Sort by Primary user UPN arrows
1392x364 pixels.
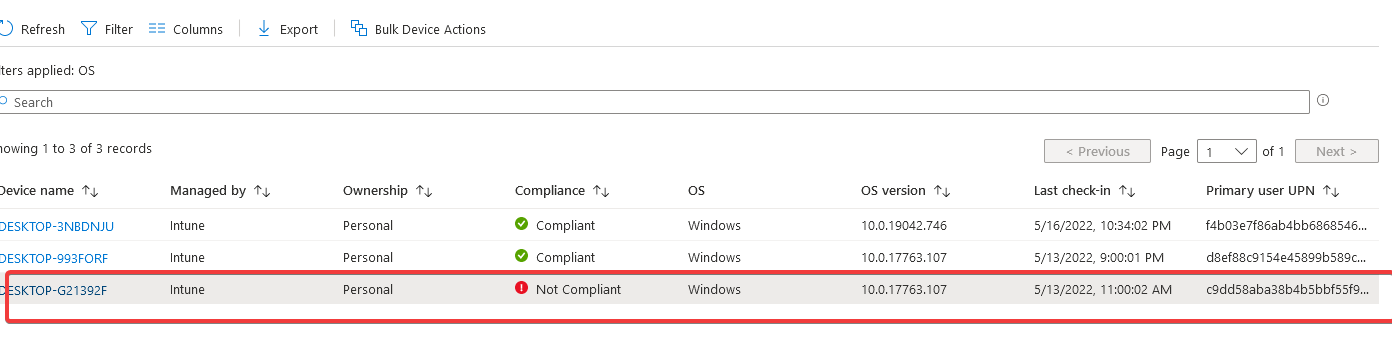[1330, 190]
